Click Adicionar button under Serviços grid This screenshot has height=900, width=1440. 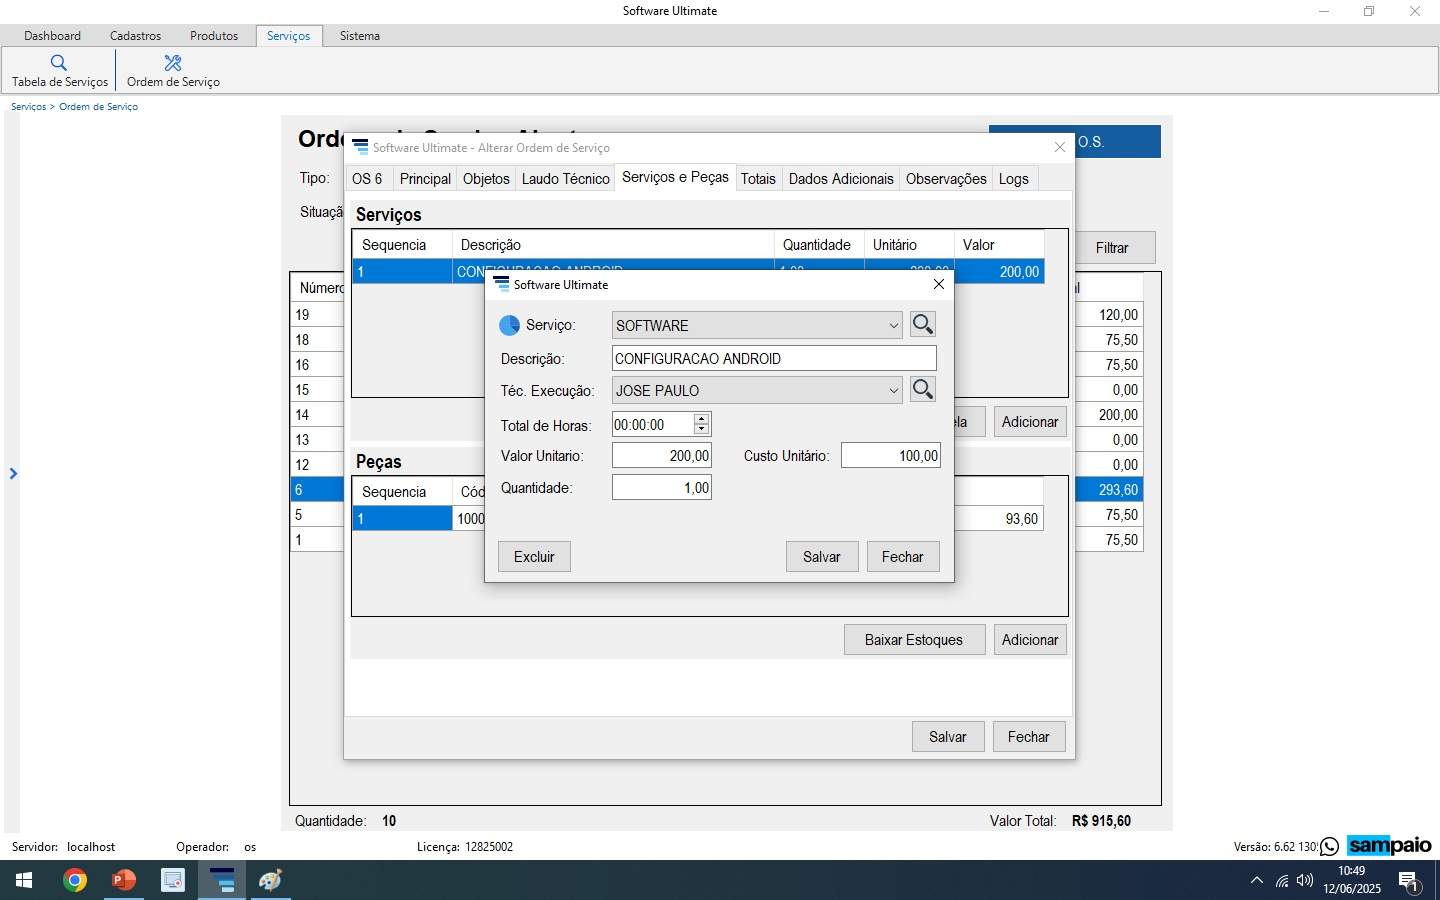point(1030,422)
